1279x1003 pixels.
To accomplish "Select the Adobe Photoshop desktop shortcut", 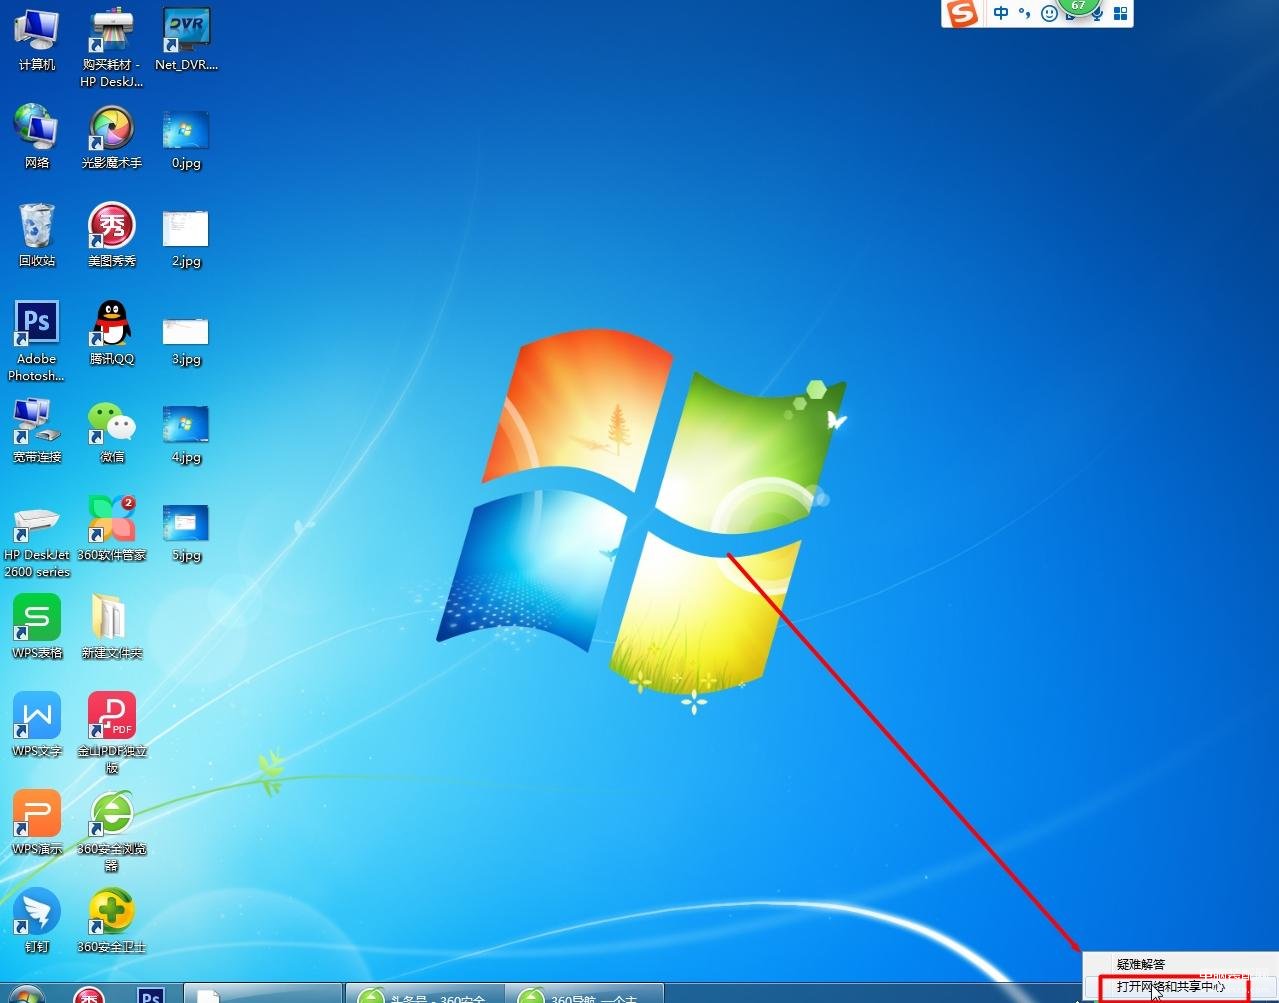I will [37, 341].
